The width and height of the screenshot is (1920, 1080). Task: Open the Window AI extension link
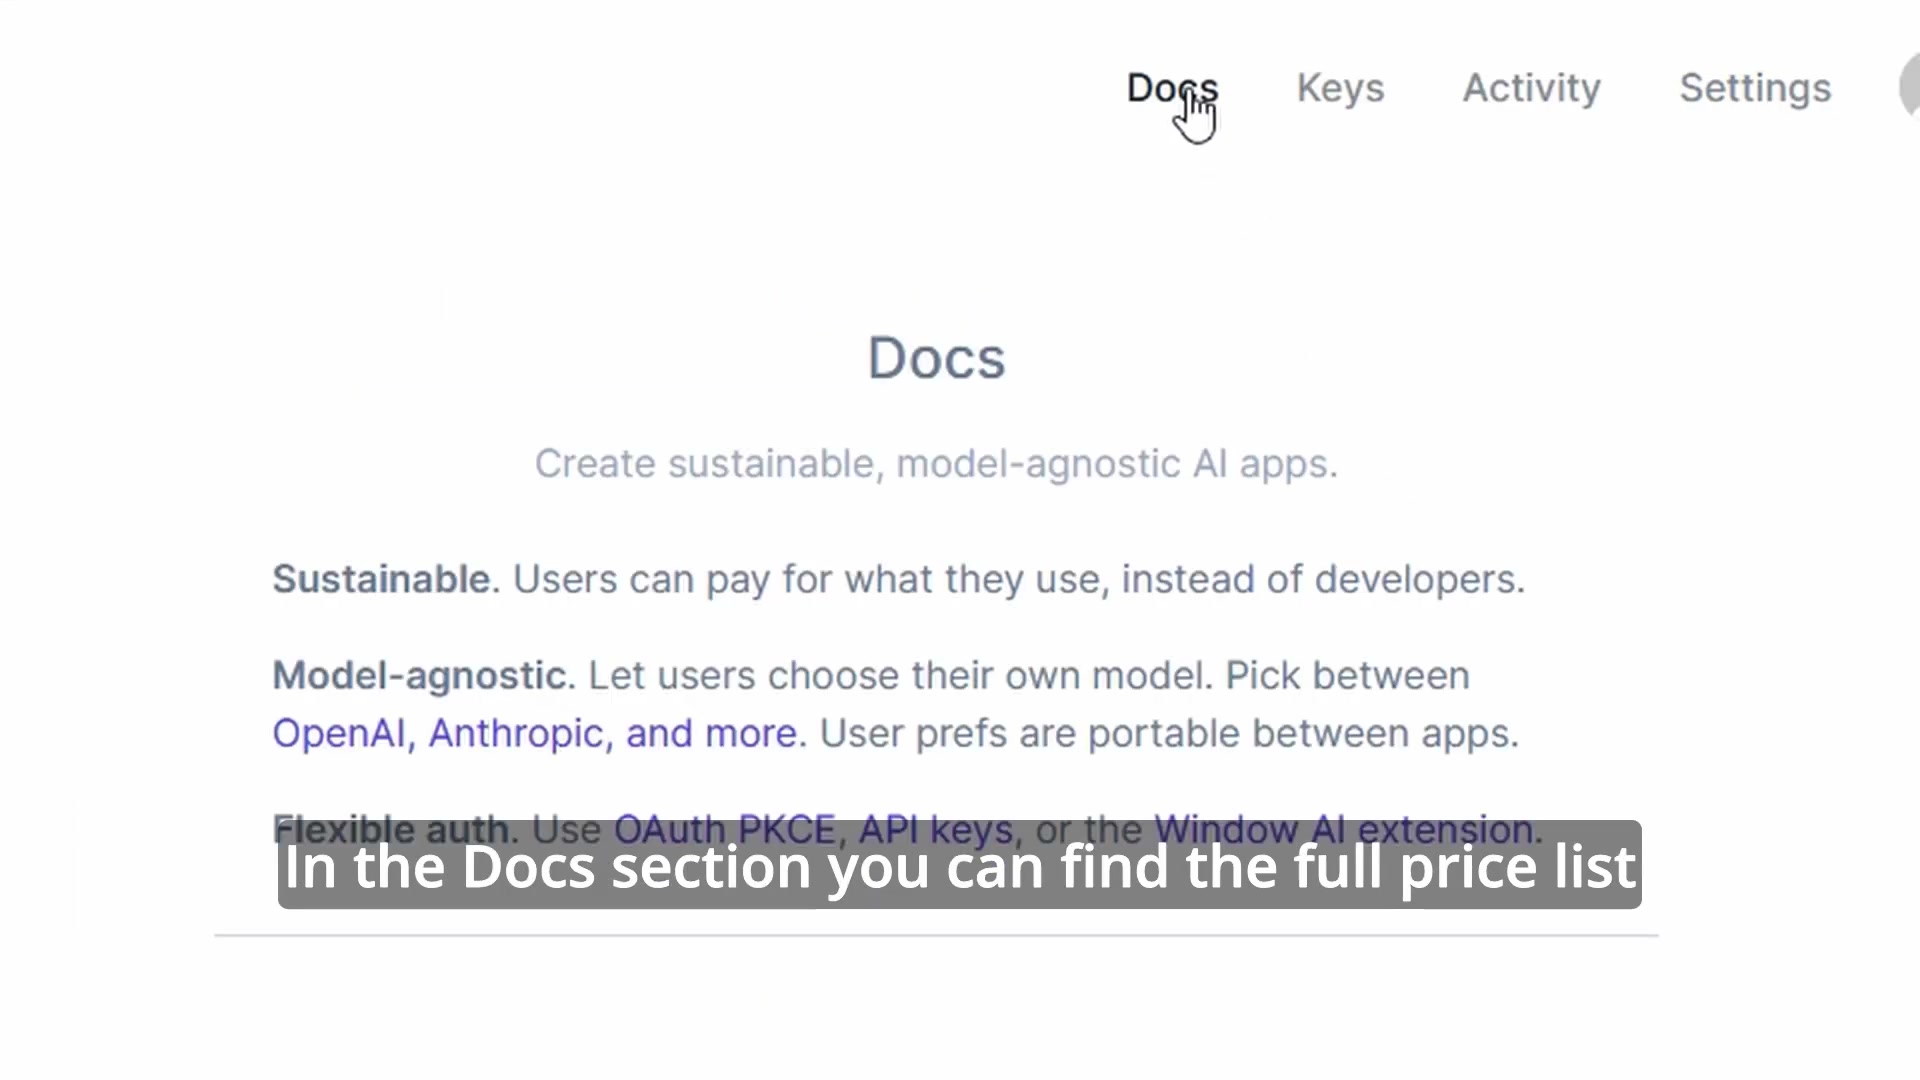pos(1344,829)
